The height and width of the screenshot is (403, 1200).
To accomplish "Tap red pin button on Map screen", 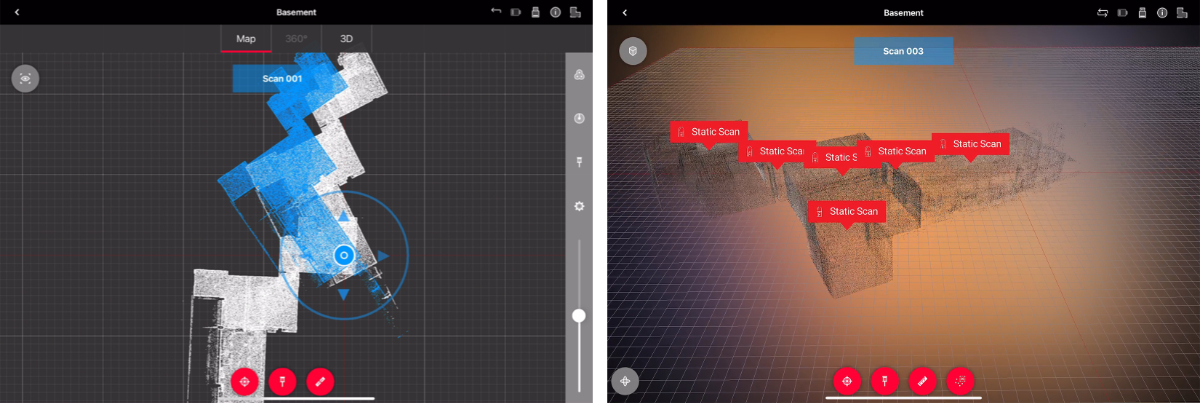I will coord(282,381).
